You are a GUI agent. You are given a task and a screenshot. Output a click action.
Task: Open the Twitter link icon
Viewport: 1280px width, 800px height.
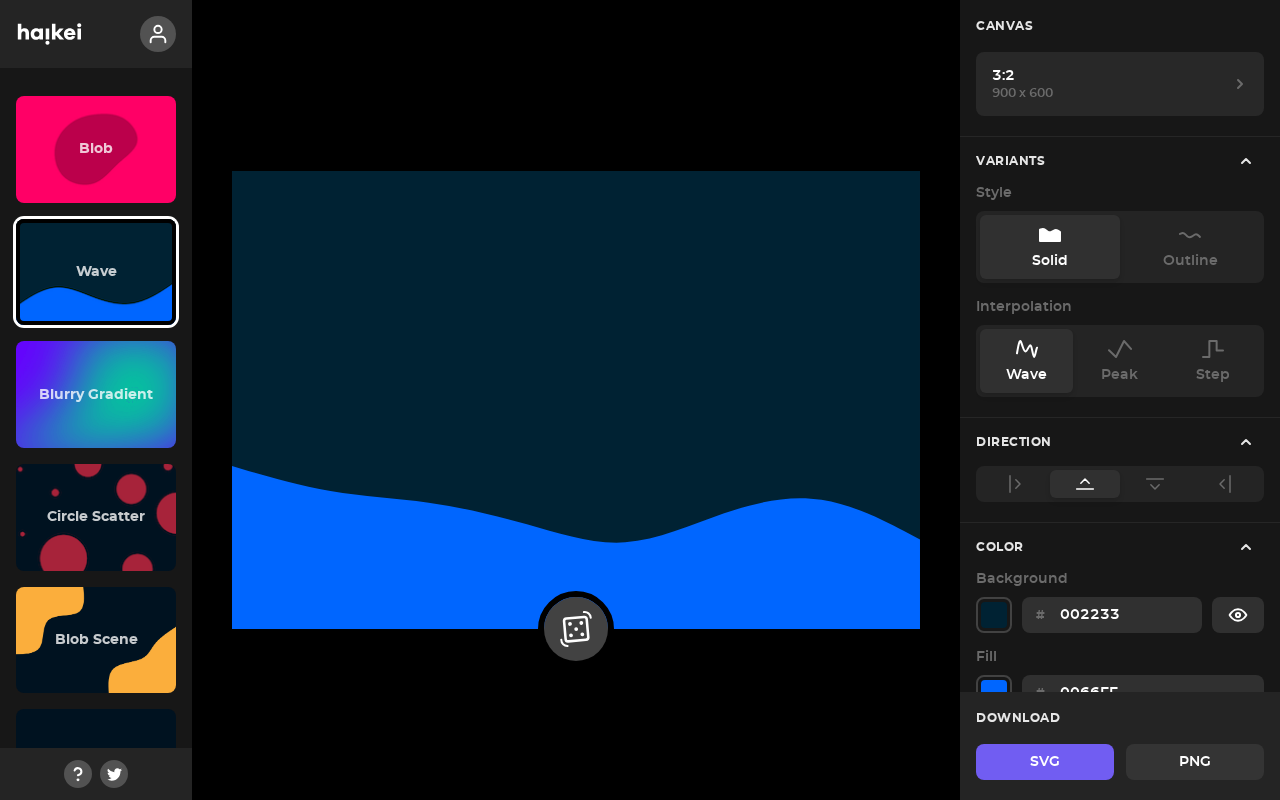coord(114,774)
